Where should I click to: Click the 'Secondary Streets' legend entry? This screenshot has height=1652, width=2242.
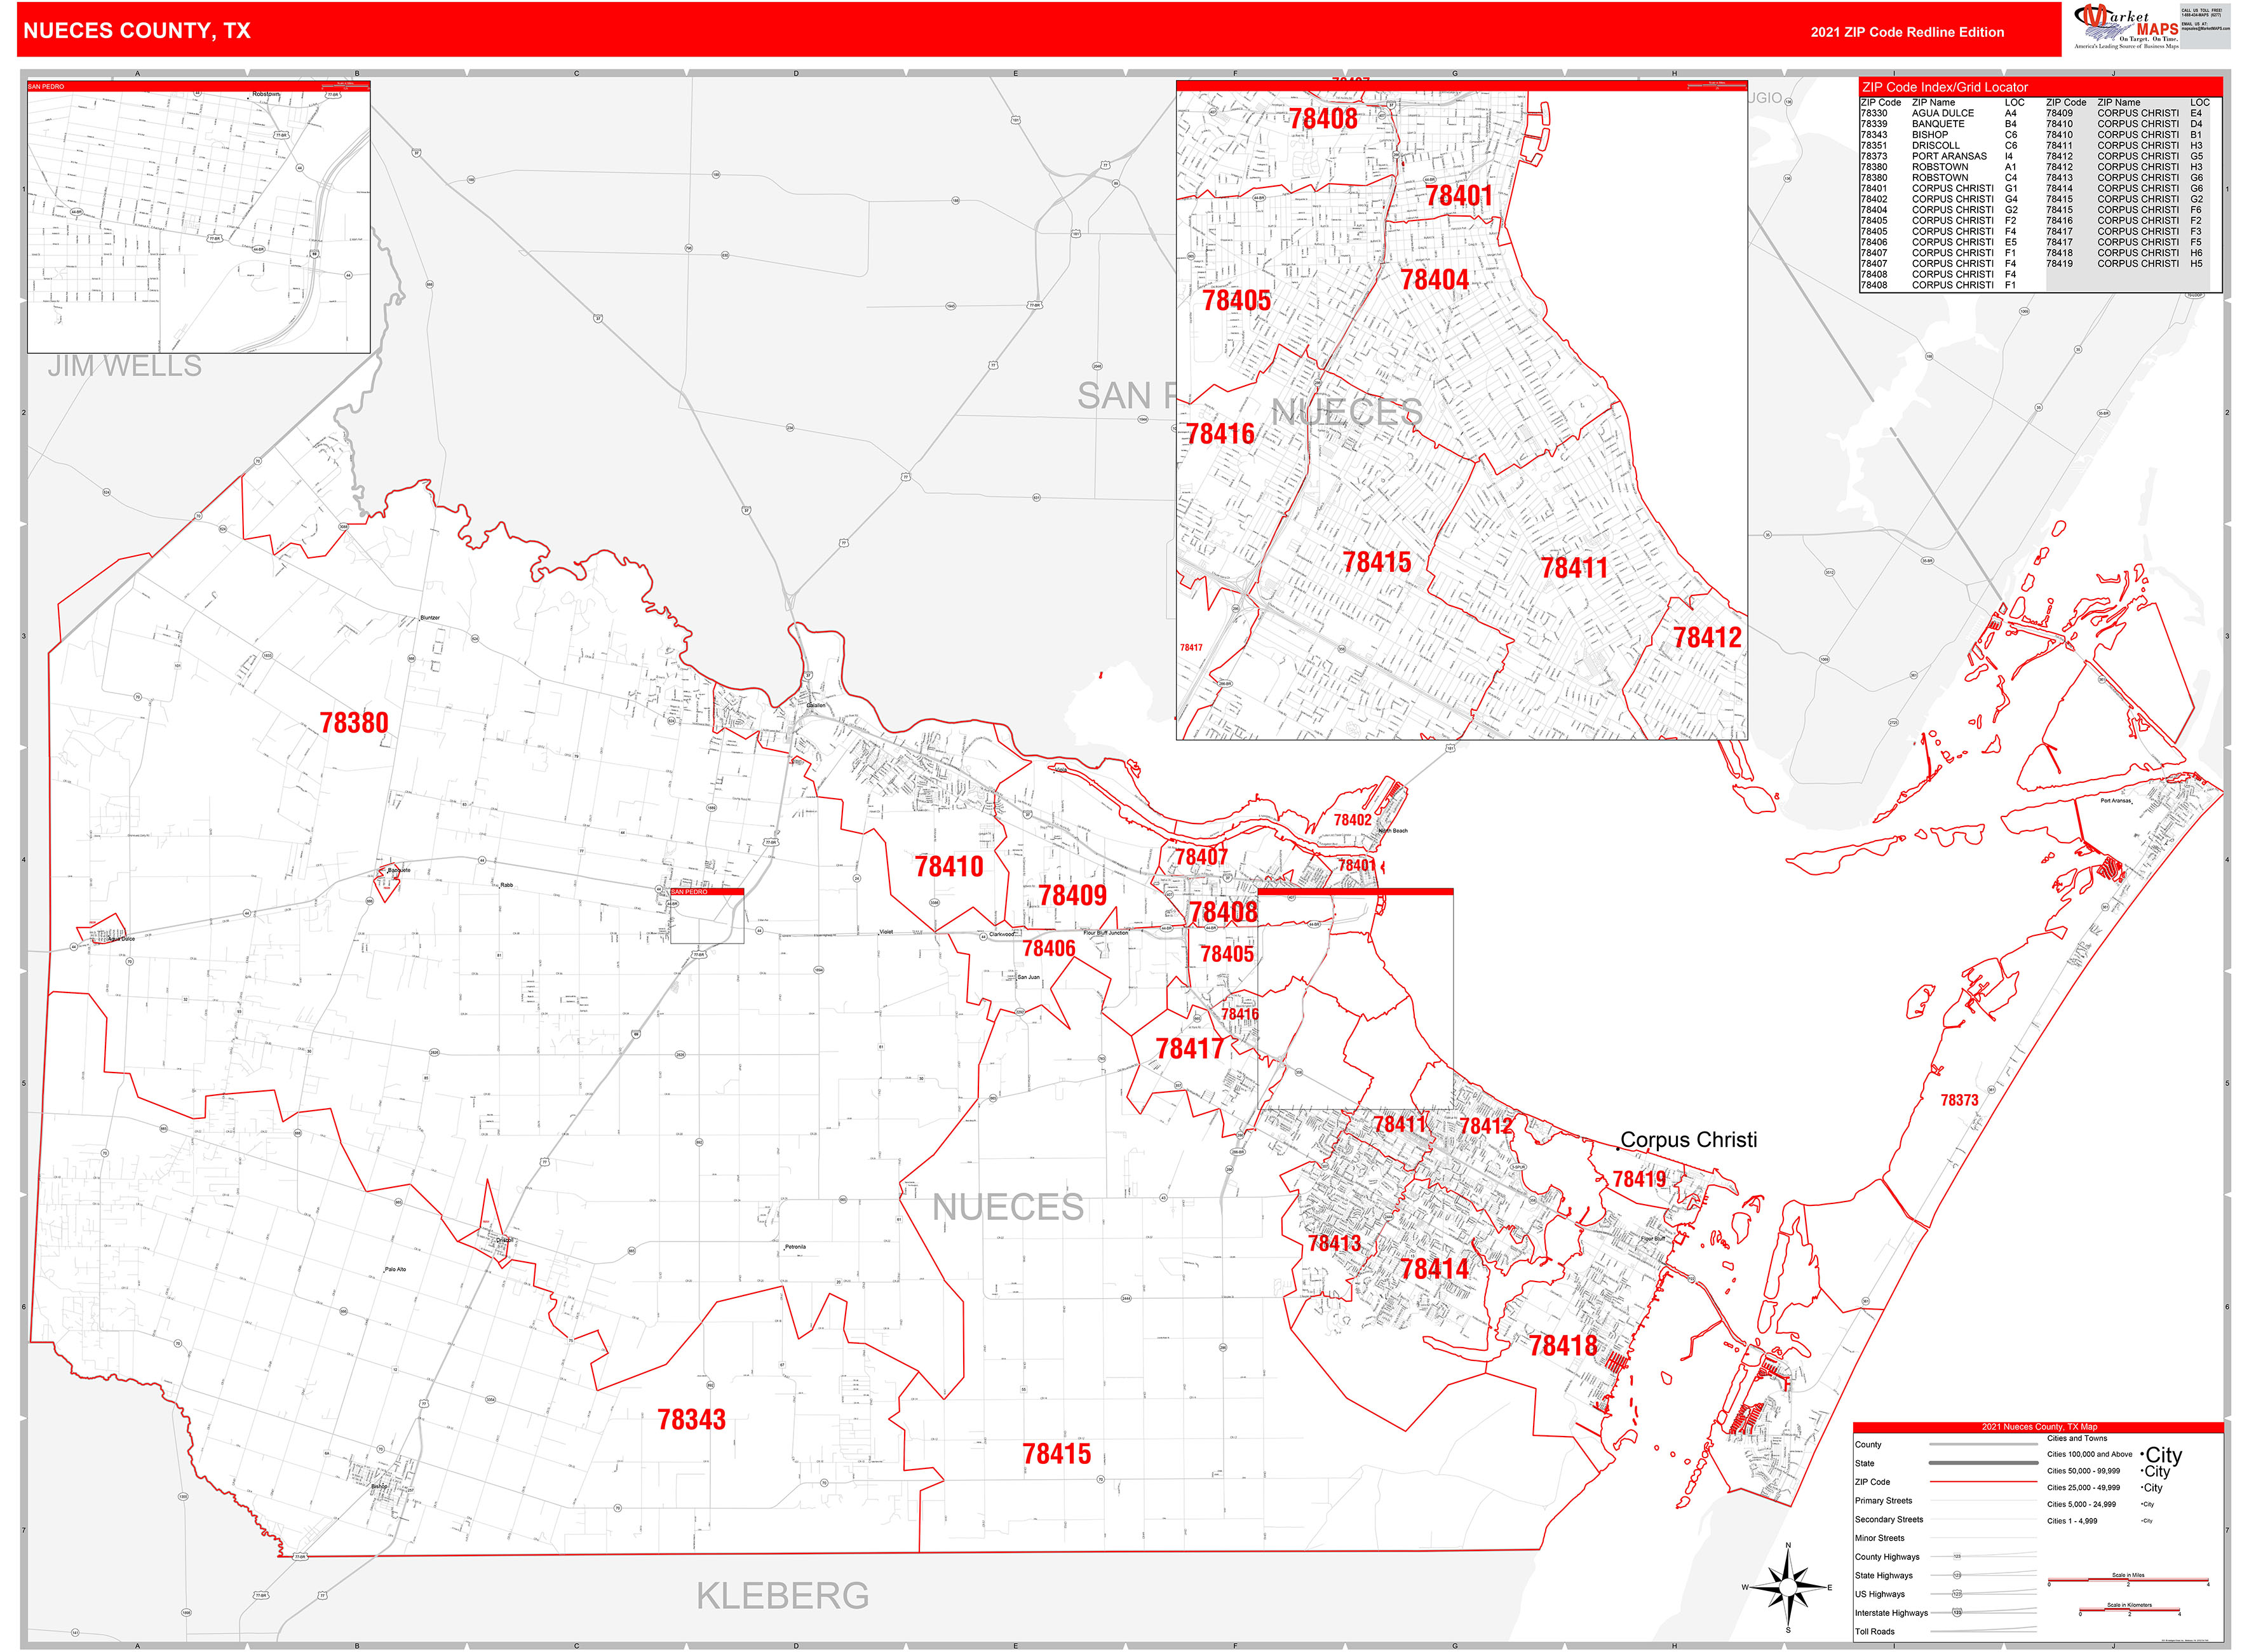tap(1889, 1520)
